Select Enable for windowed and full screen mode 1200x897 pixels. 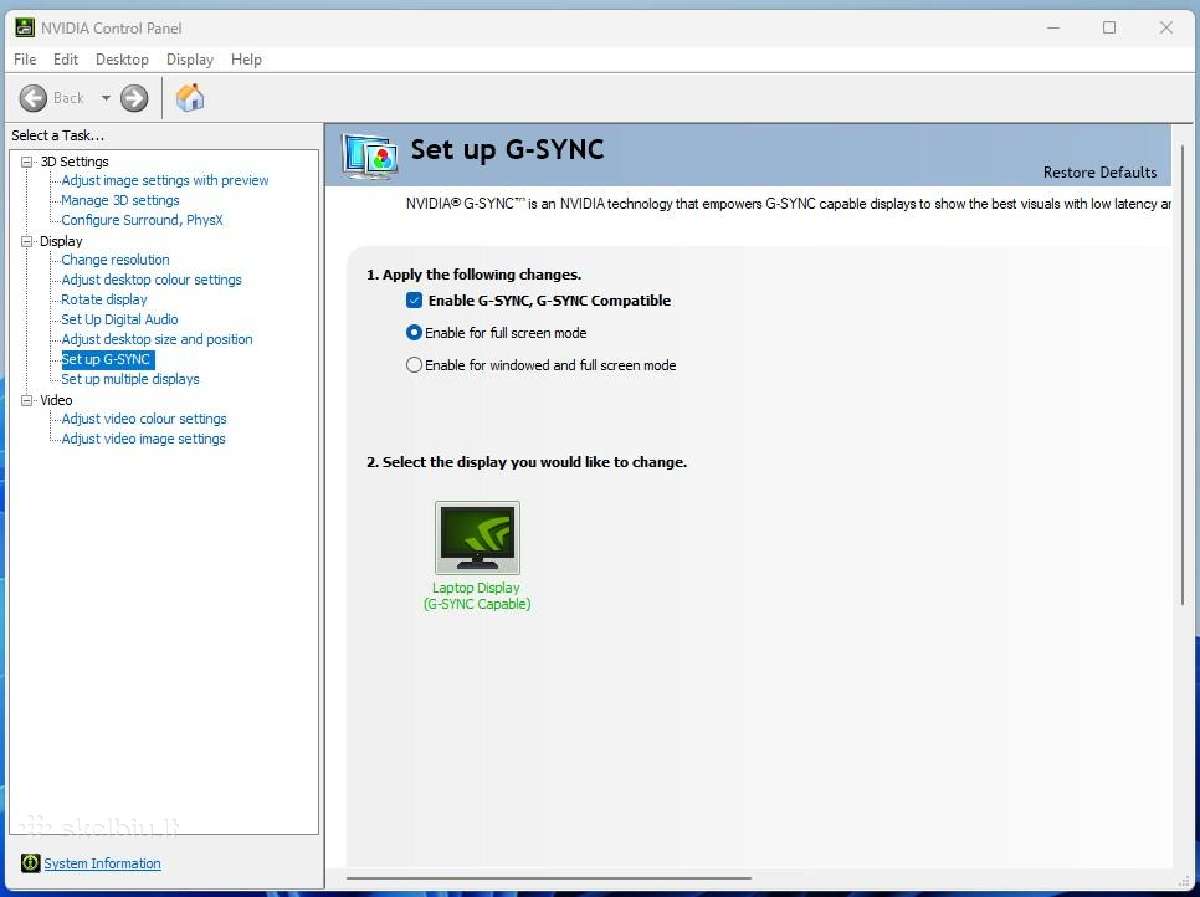pyautogui.click(x=414, y=365)
